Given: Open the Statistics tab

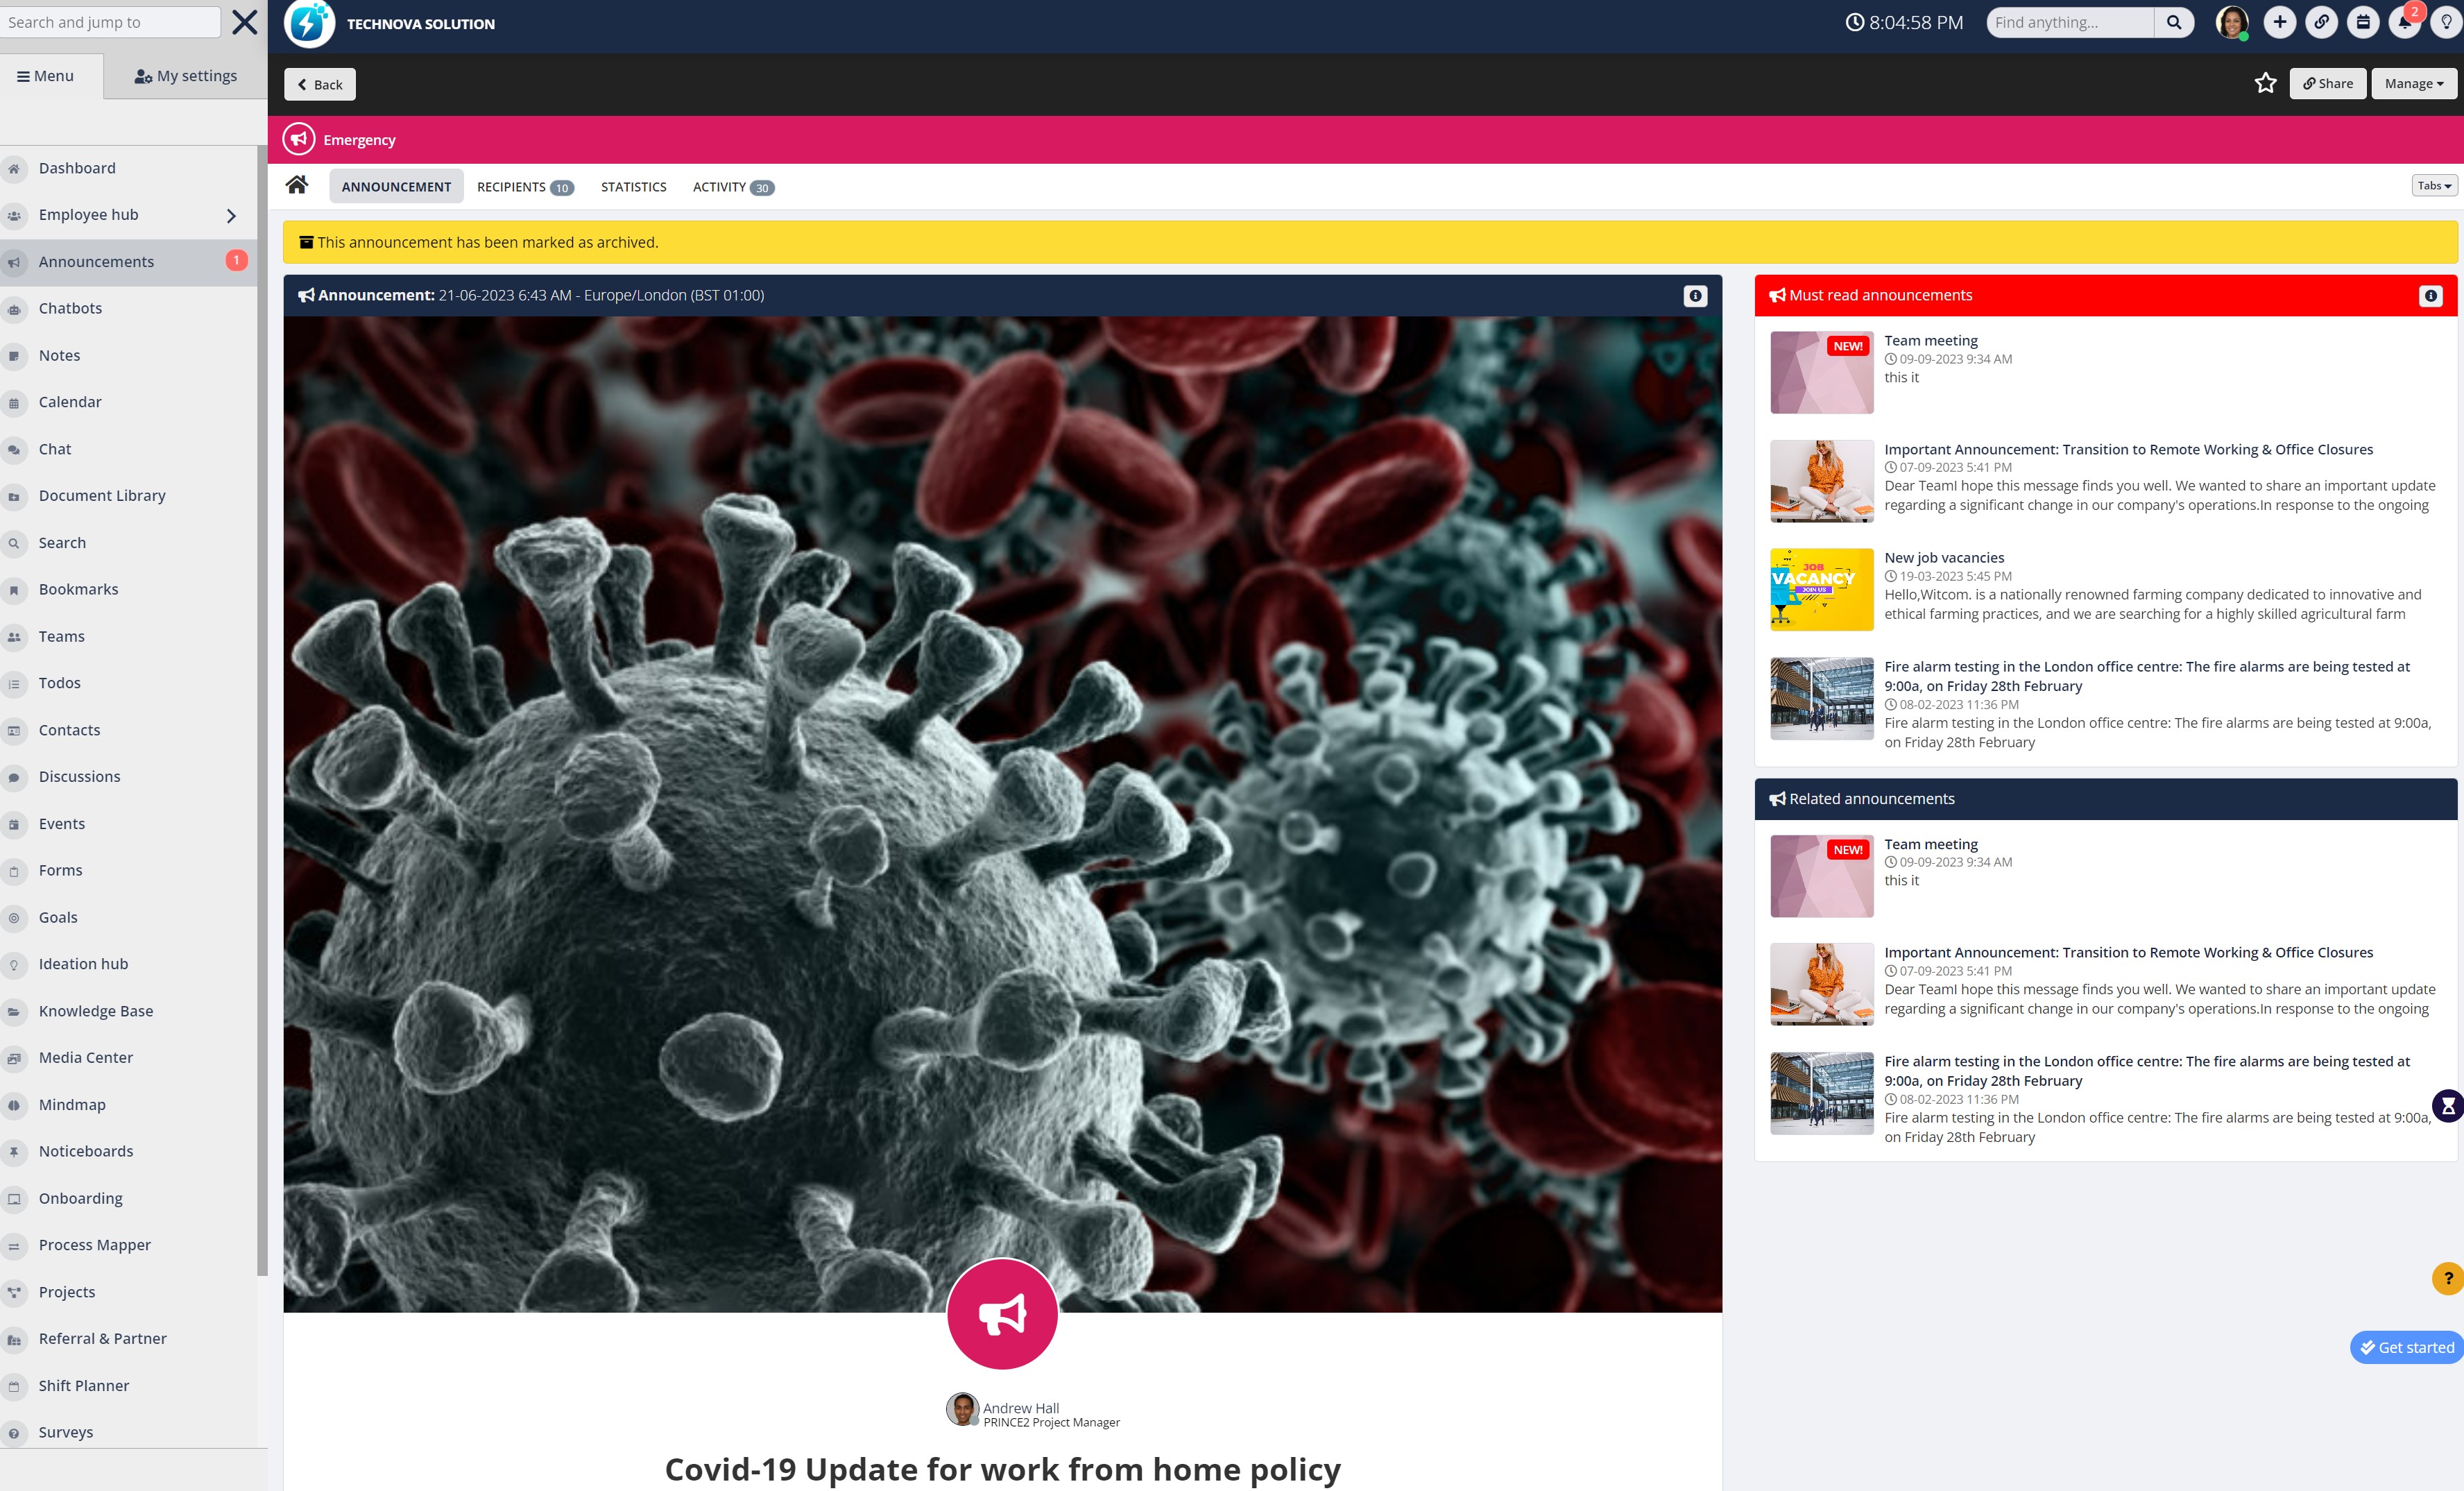Looking at the screenshot, I should (x=633, y=187).
